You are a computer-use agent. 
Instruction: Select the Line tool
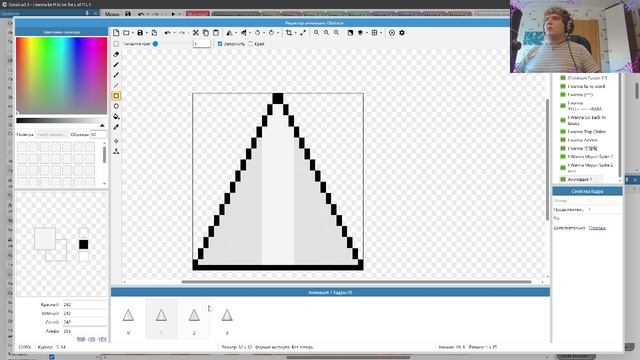click(x=116, y=85)
